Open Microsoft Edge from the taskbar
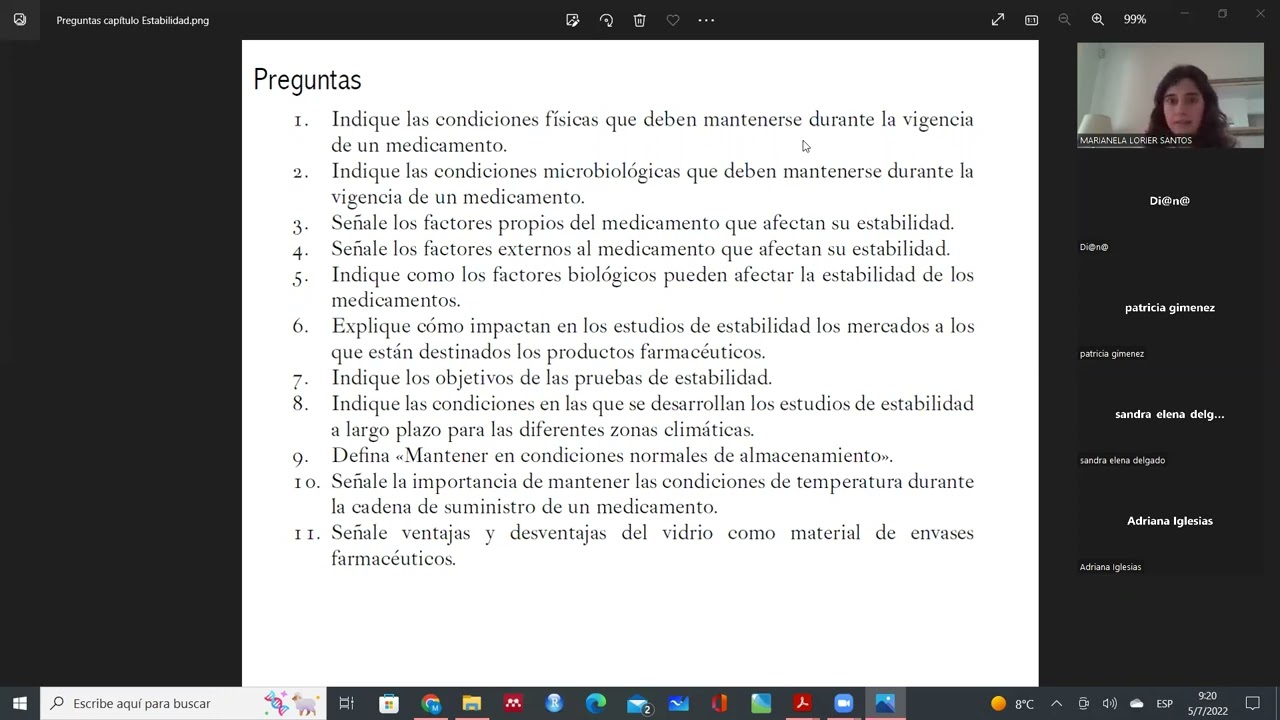The height and width of the screenshot is (720, 1280). (596, 703)
